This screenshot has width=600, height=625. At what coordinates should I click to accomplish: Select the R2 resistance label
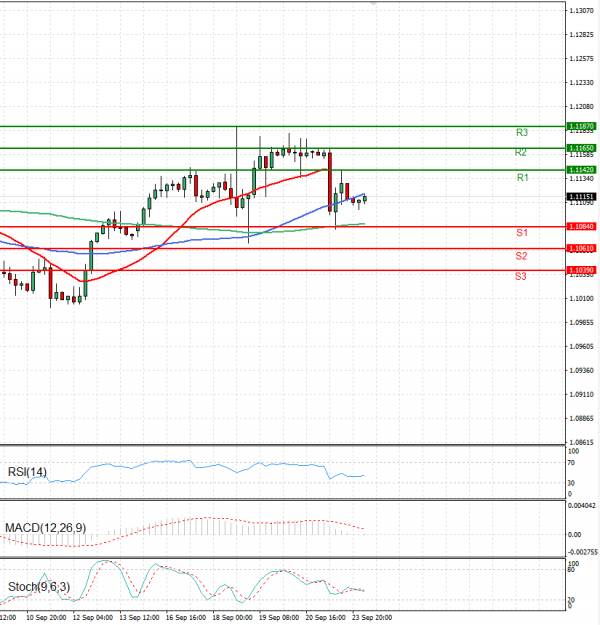click(522, 153)
